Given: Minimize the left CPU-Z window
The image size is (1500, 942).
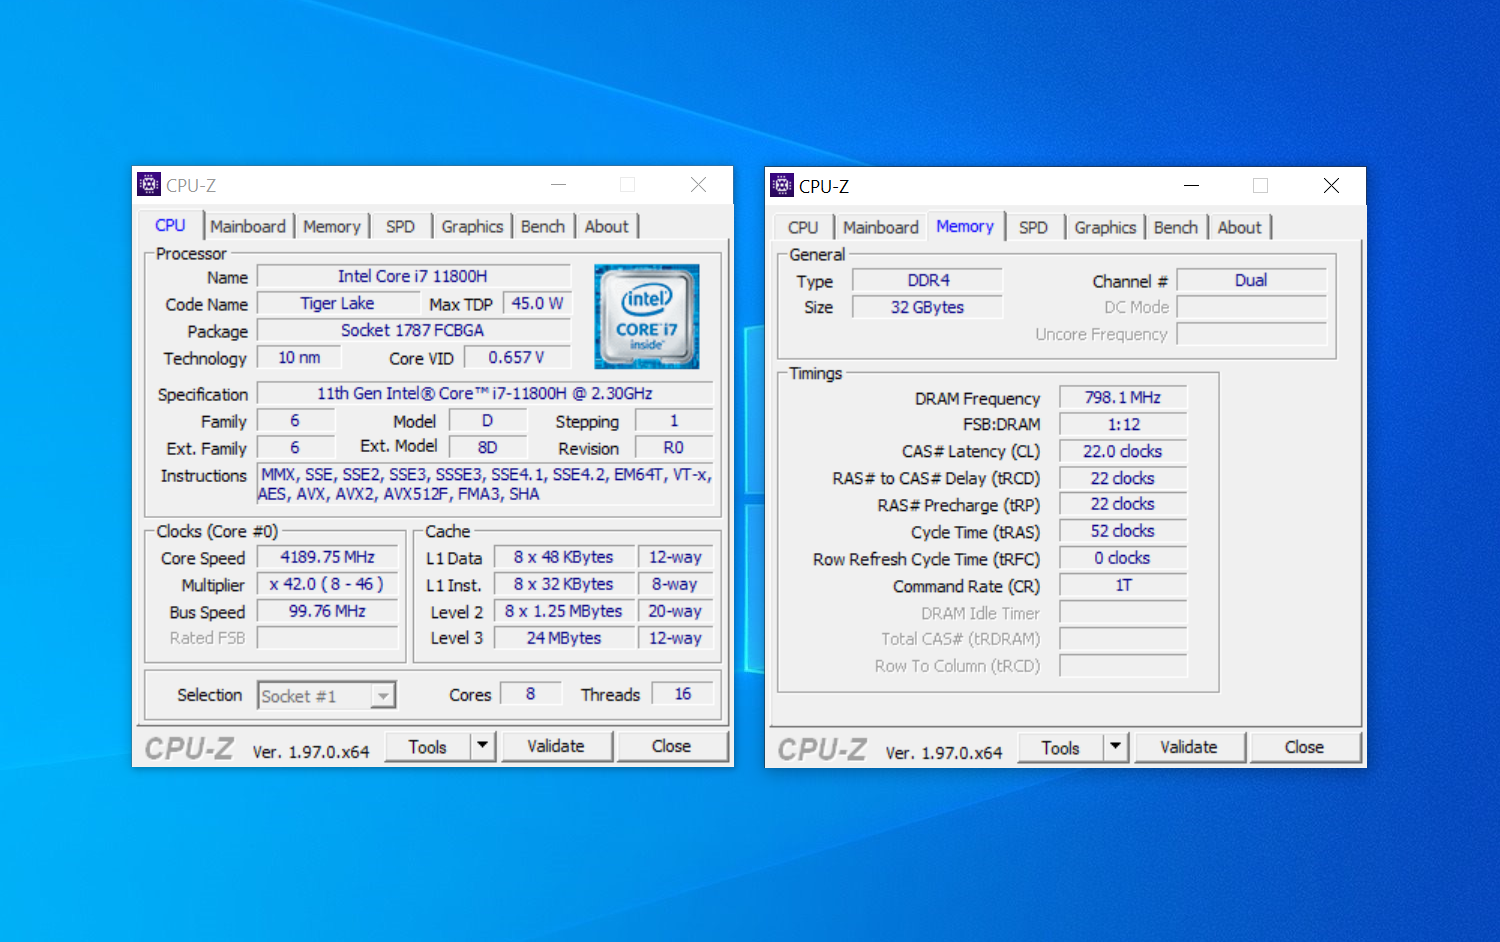Looking at the screenshot, I should pyautogui.click(x=558, y=184).
